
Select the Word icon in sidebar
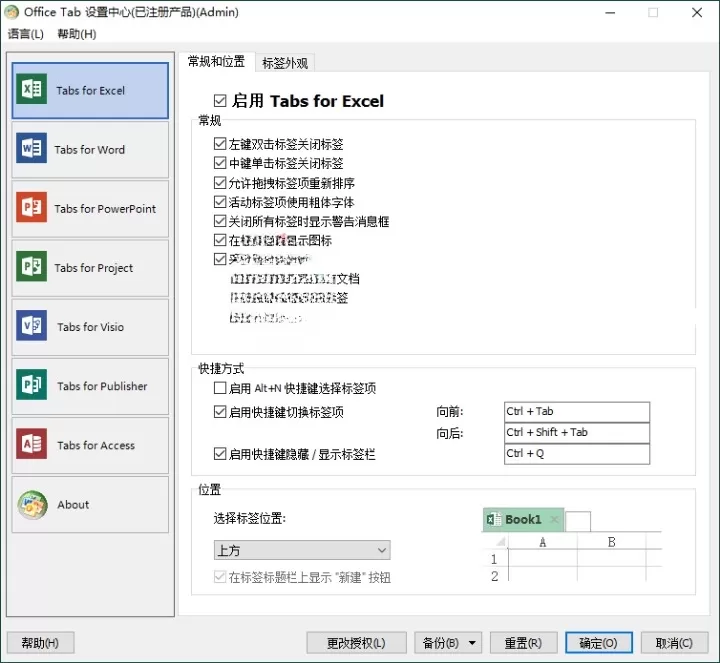coord(31,148)
